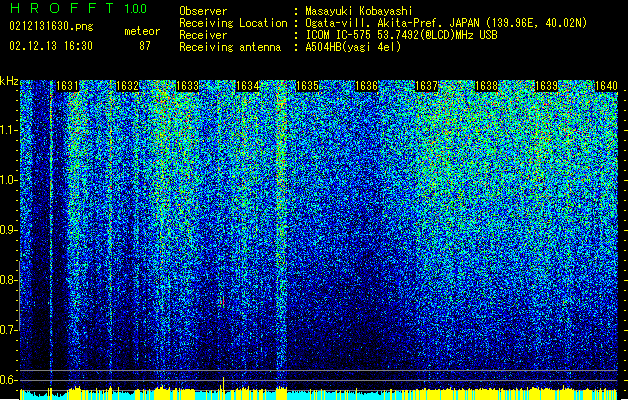Click the kHz axis unit label
This screenshot has width=629, height=400.
point(9,81)
